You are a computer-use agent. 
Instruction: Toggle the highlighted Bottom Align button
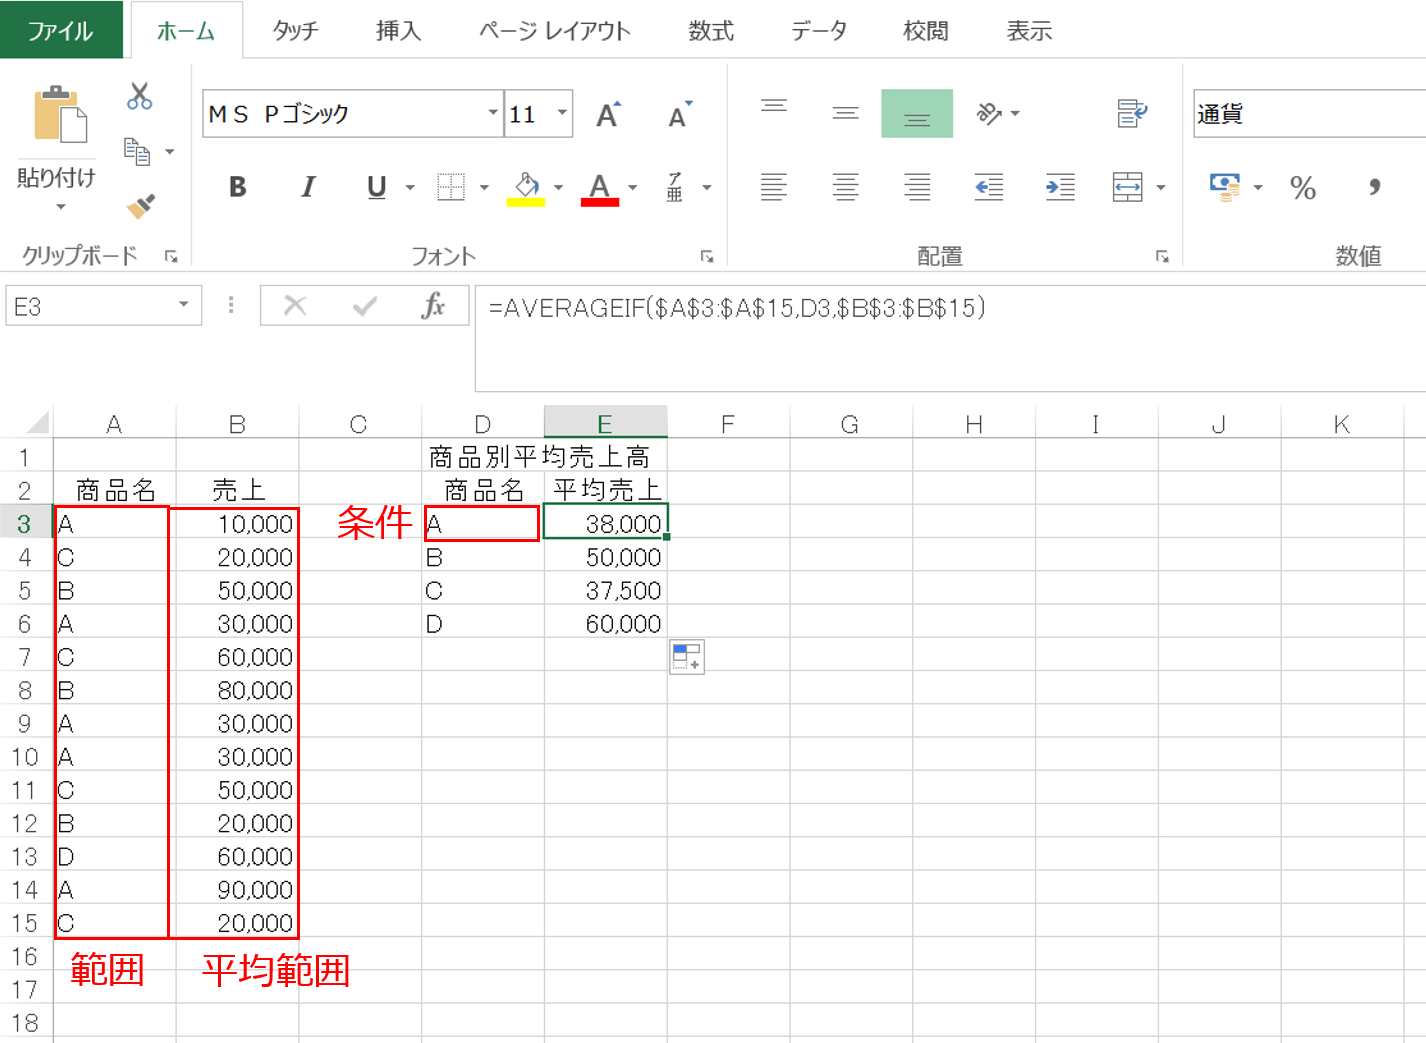[916, 114]
